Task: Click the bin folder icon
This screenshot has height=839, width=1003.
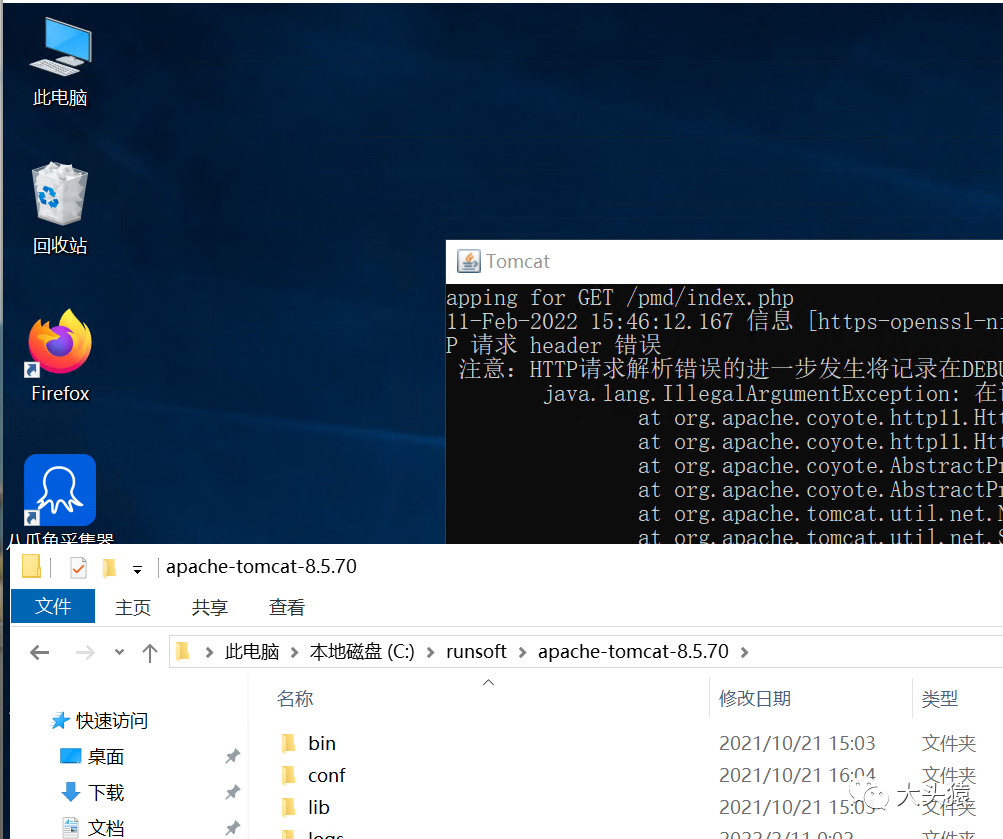Action: 288,743
